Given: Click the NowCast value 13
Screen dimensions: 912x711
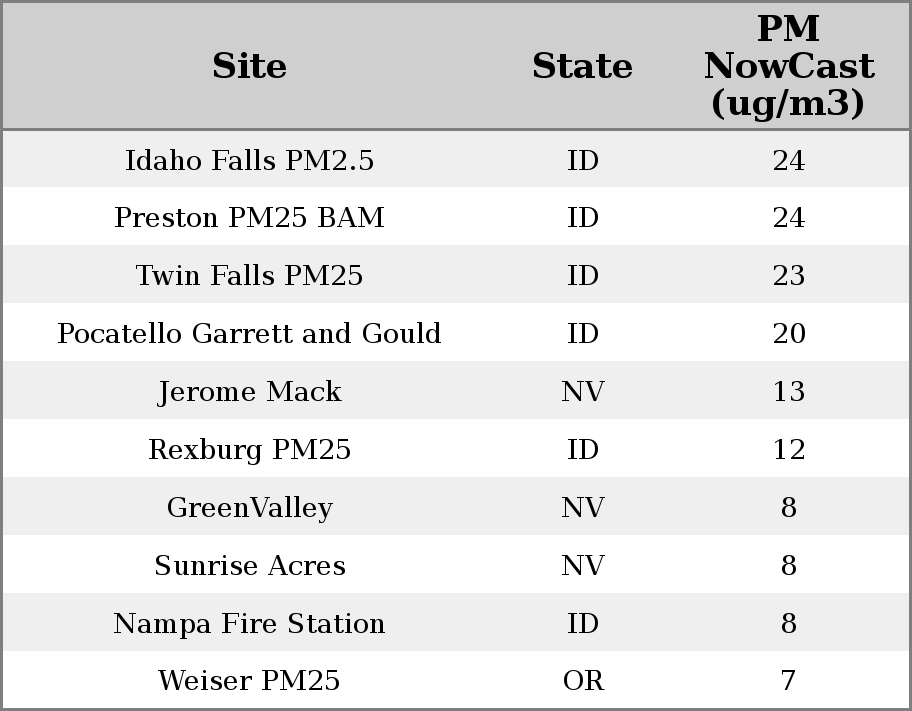Looking at the screenshot, I should (x=789, y=391).
